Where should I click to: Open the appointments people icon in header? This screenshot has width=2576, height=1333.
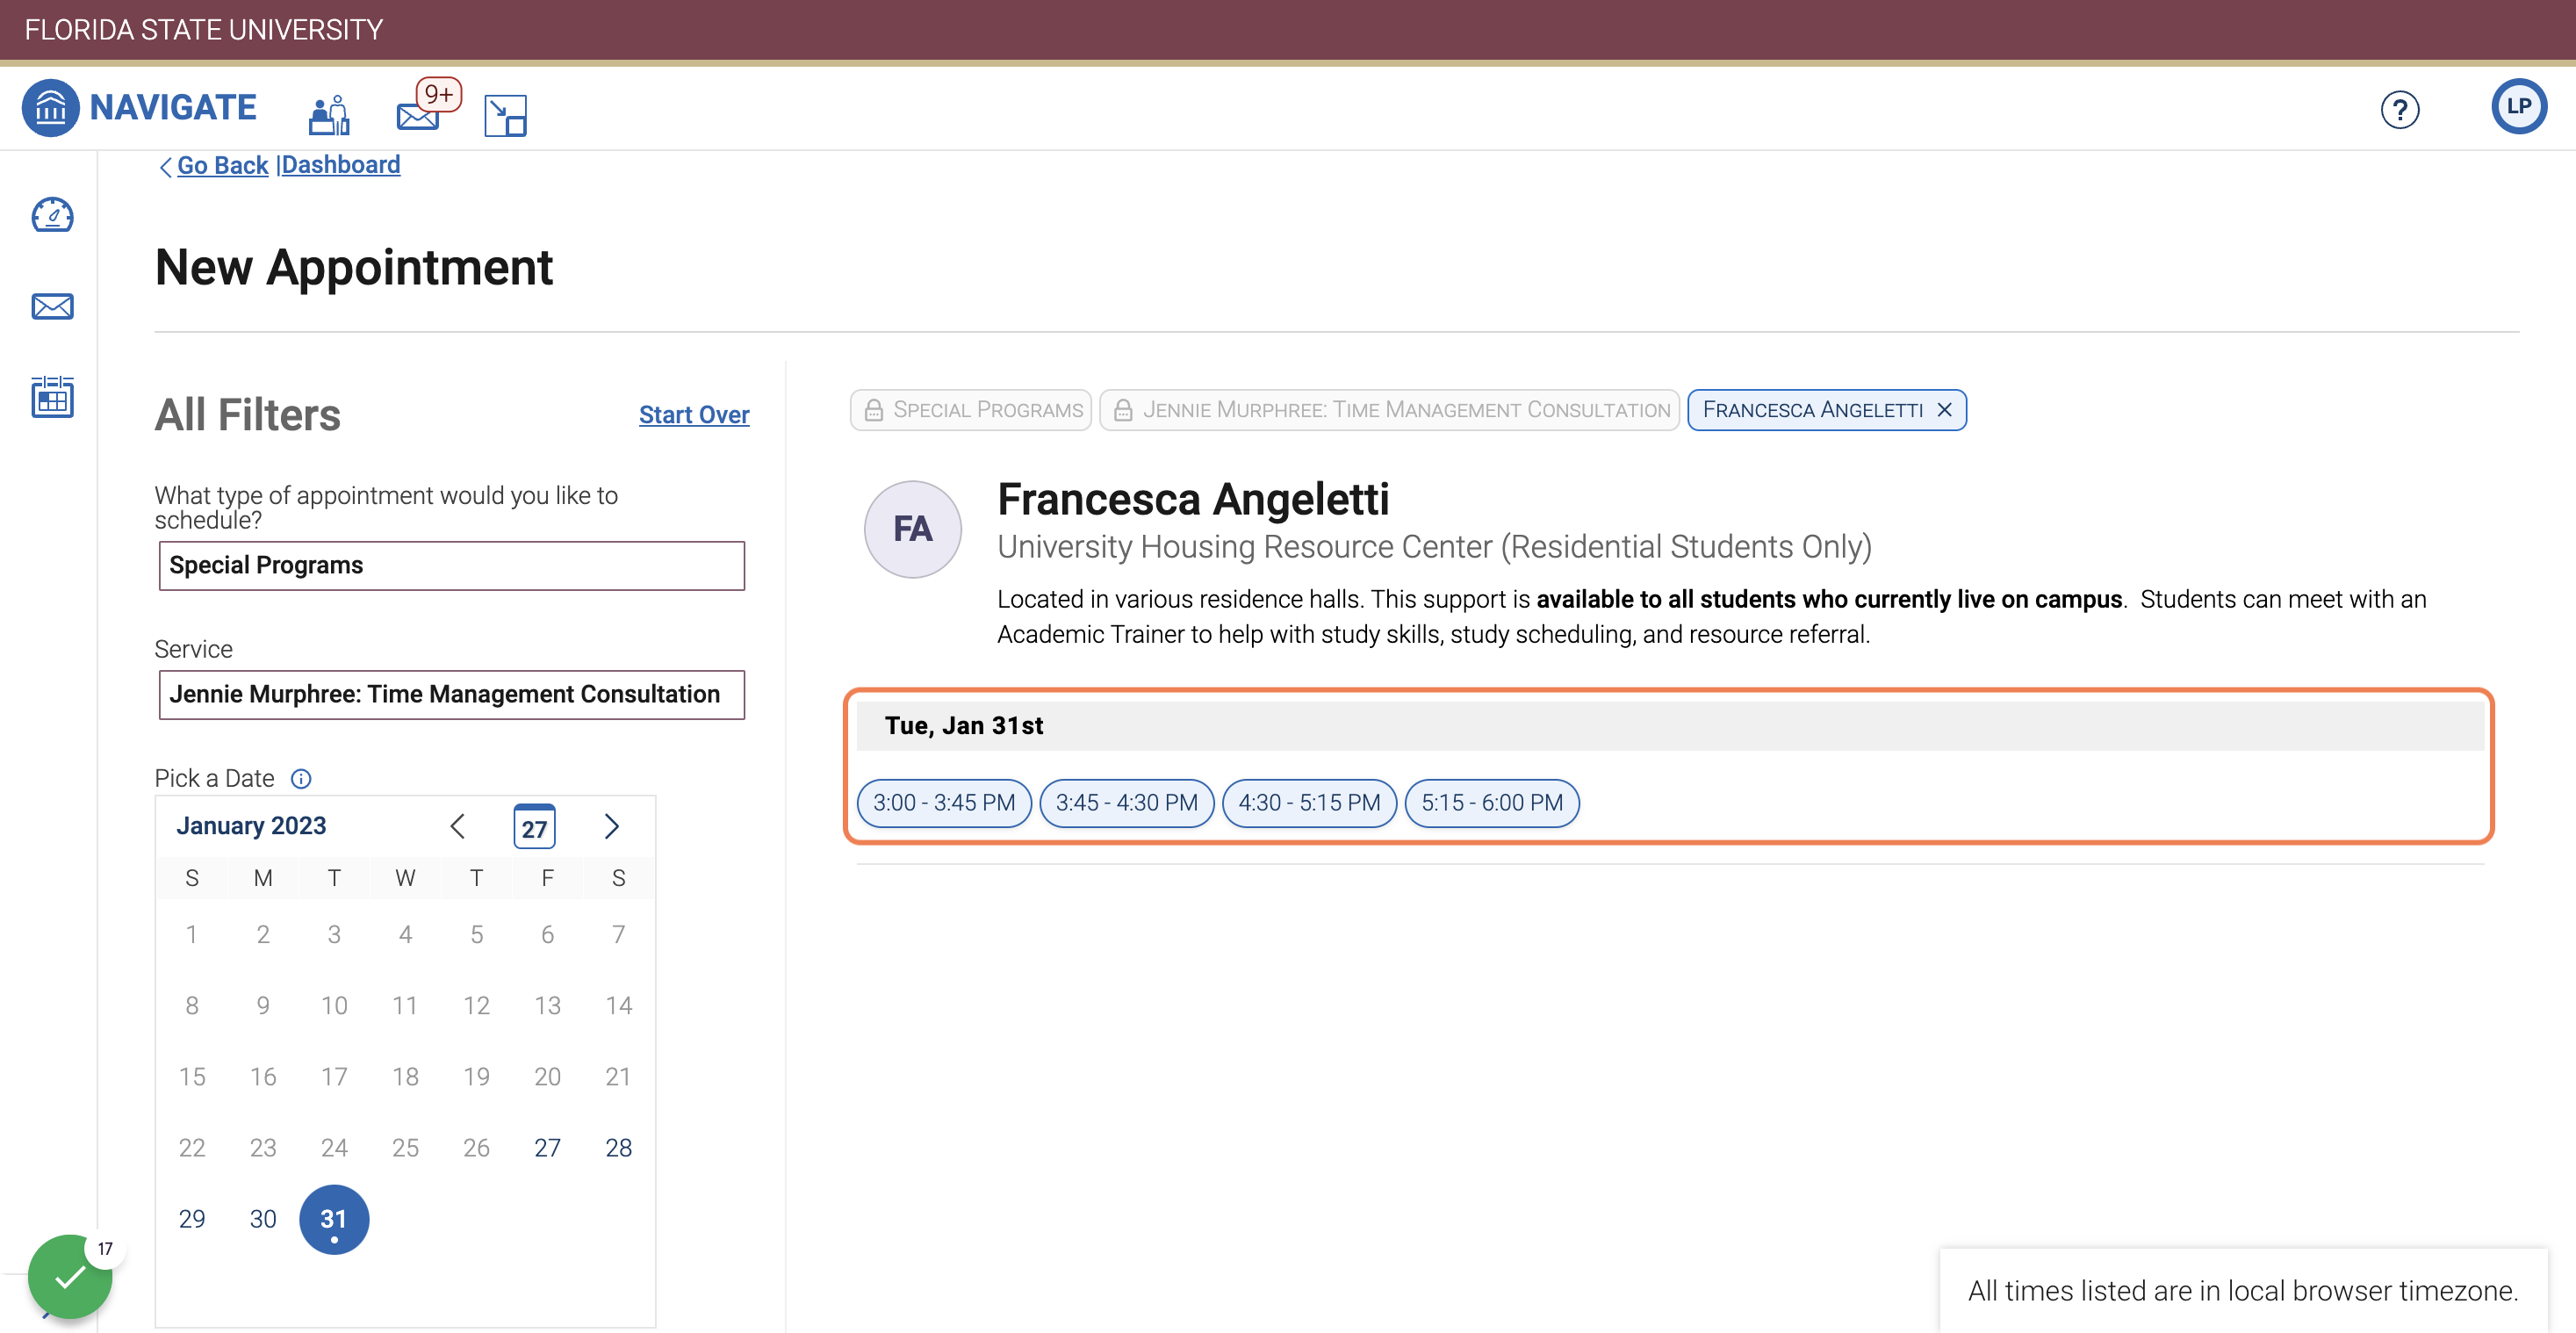pyautogui.click(x=329, y=115)
